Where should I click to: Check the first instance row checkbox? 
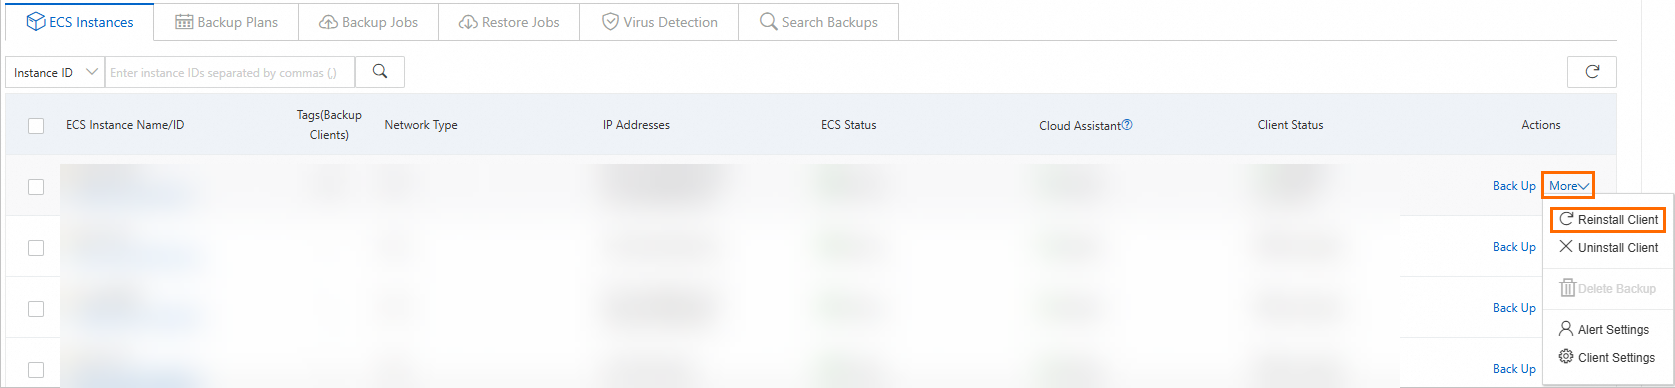pos(36,187)
